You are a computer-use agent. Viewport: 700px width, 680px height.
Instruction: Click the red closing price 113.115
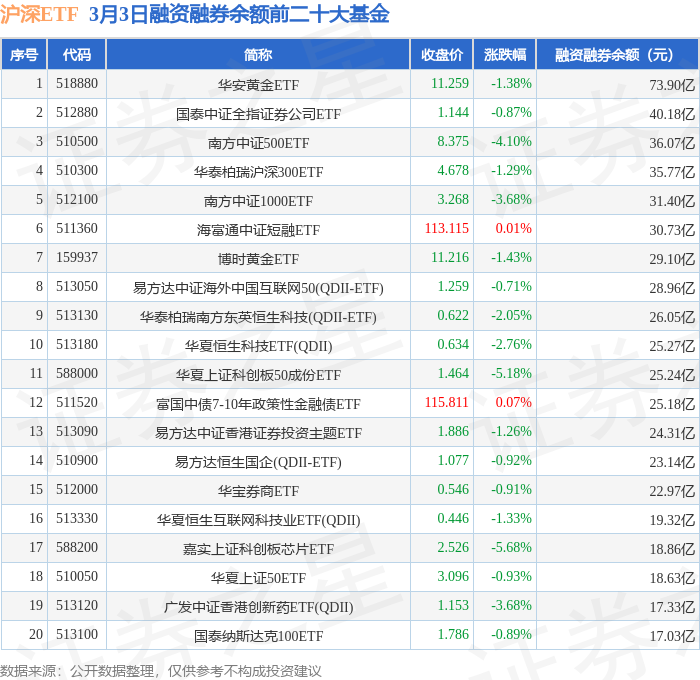click(x=446, y=229)
